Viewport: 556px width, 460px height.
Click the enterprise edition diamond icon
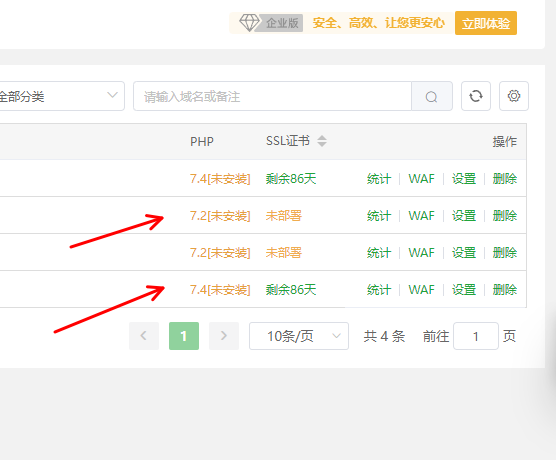tap(249, 23)
